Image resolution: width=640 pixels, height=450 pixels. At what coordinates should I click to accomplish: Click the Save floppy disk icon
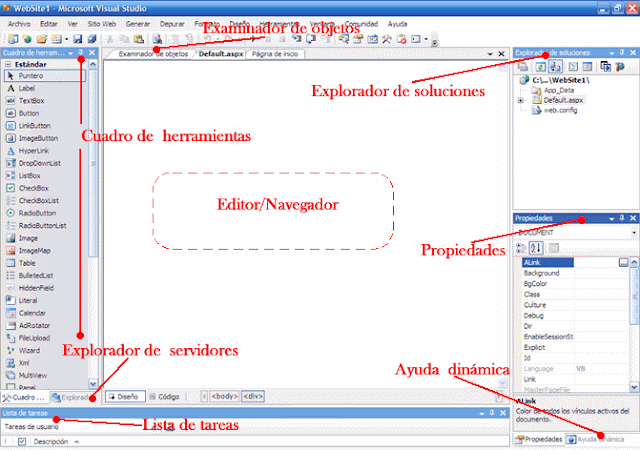pyautogui.click(x=78, y=39)
